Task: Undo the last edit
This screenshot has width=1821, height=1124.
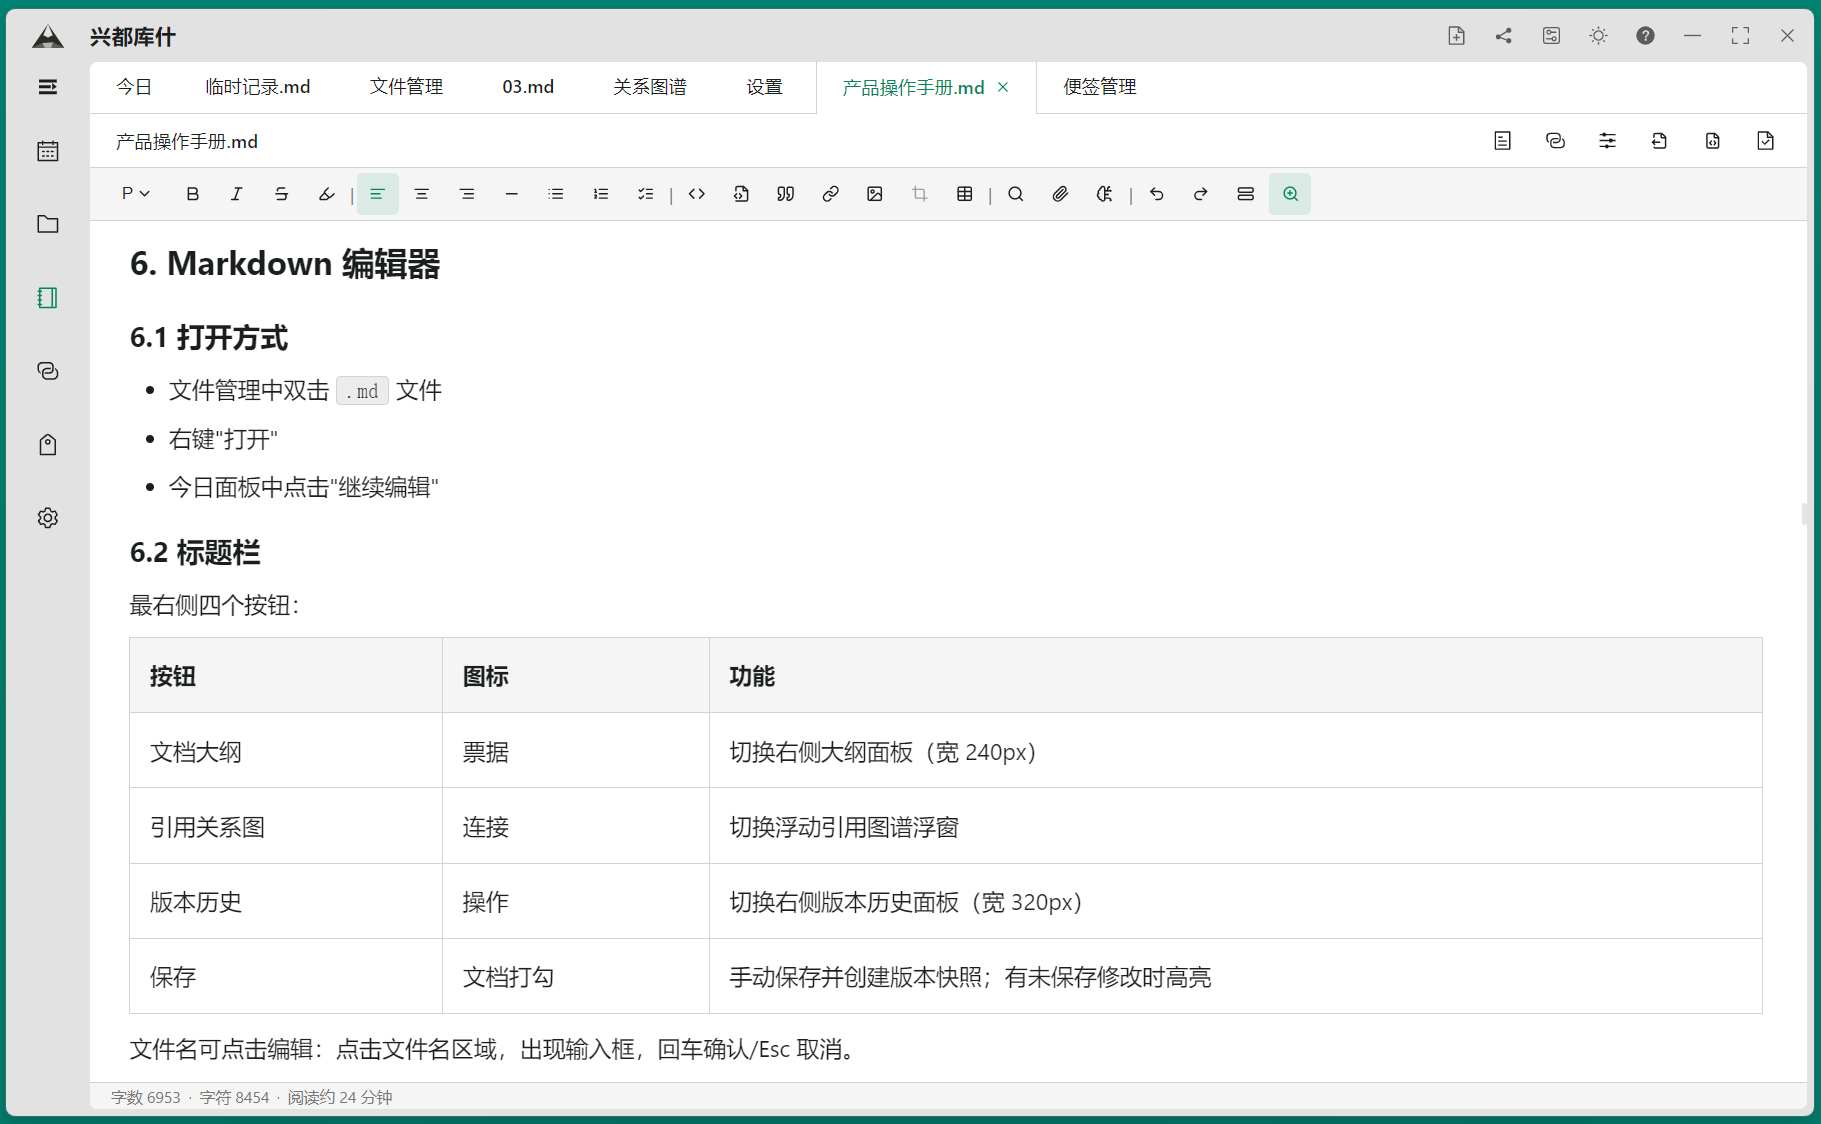Action: [x=1157, y=194]
